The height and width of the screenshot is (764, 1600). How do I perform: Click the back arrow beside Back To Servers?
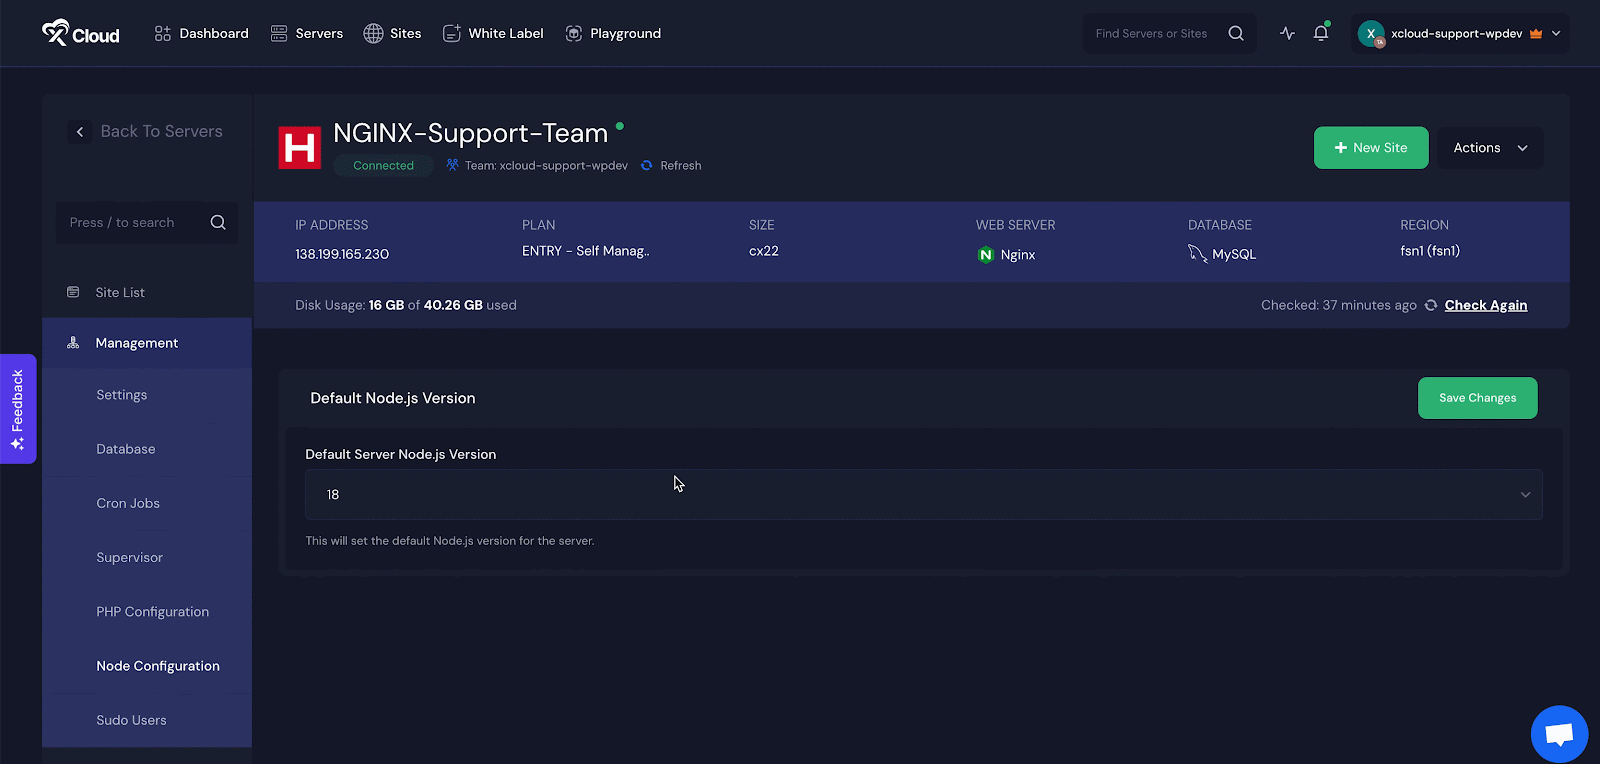(x=80, y=131)
